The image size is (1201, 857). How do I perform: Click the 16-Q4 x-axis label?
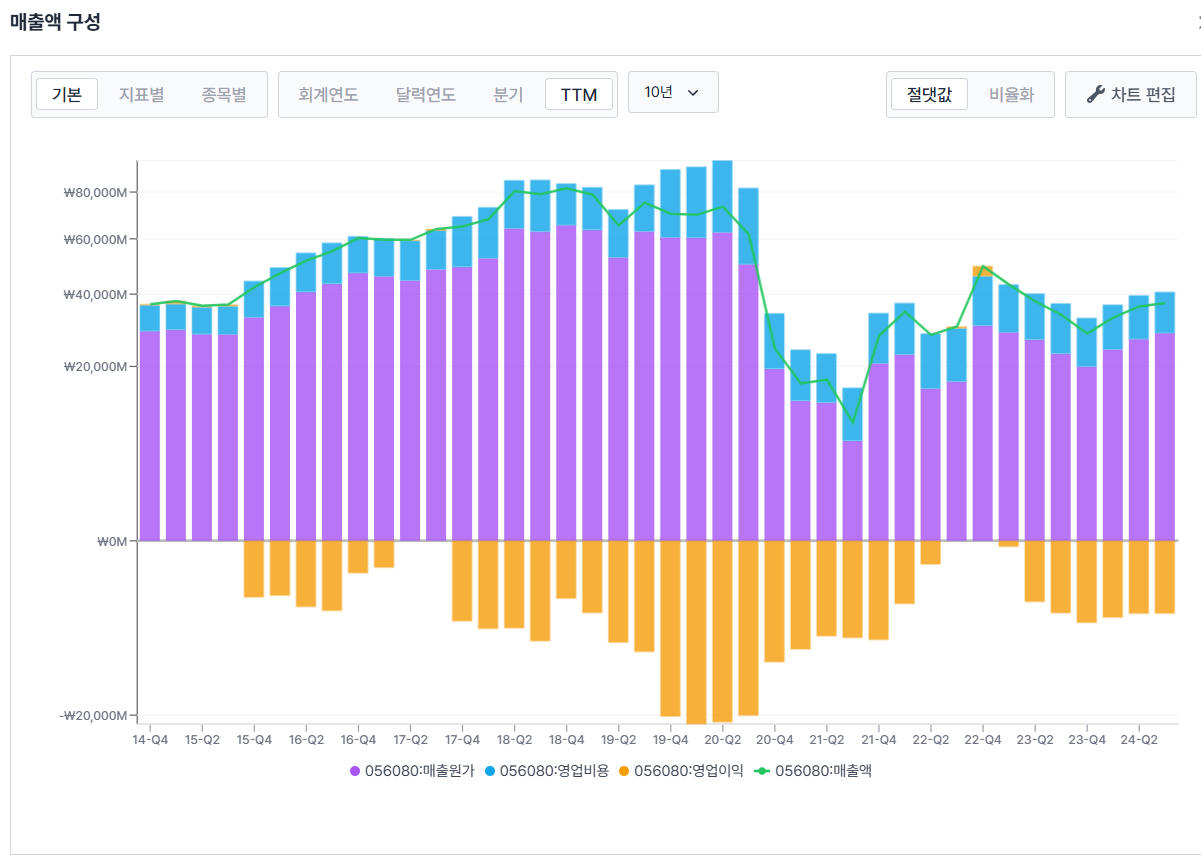(x=358, y=740)
